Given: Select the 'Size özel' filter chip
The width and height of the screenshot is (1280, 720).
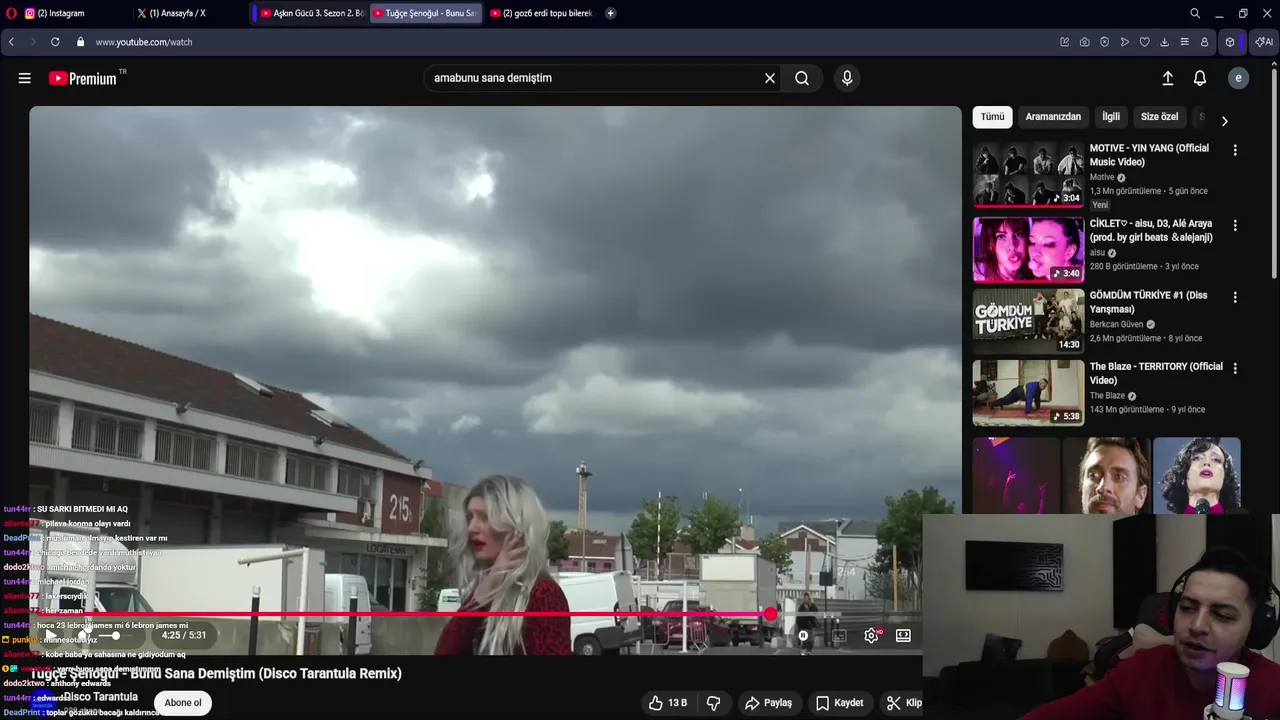Looking at the screenshot, I should tap(1159, 117).
